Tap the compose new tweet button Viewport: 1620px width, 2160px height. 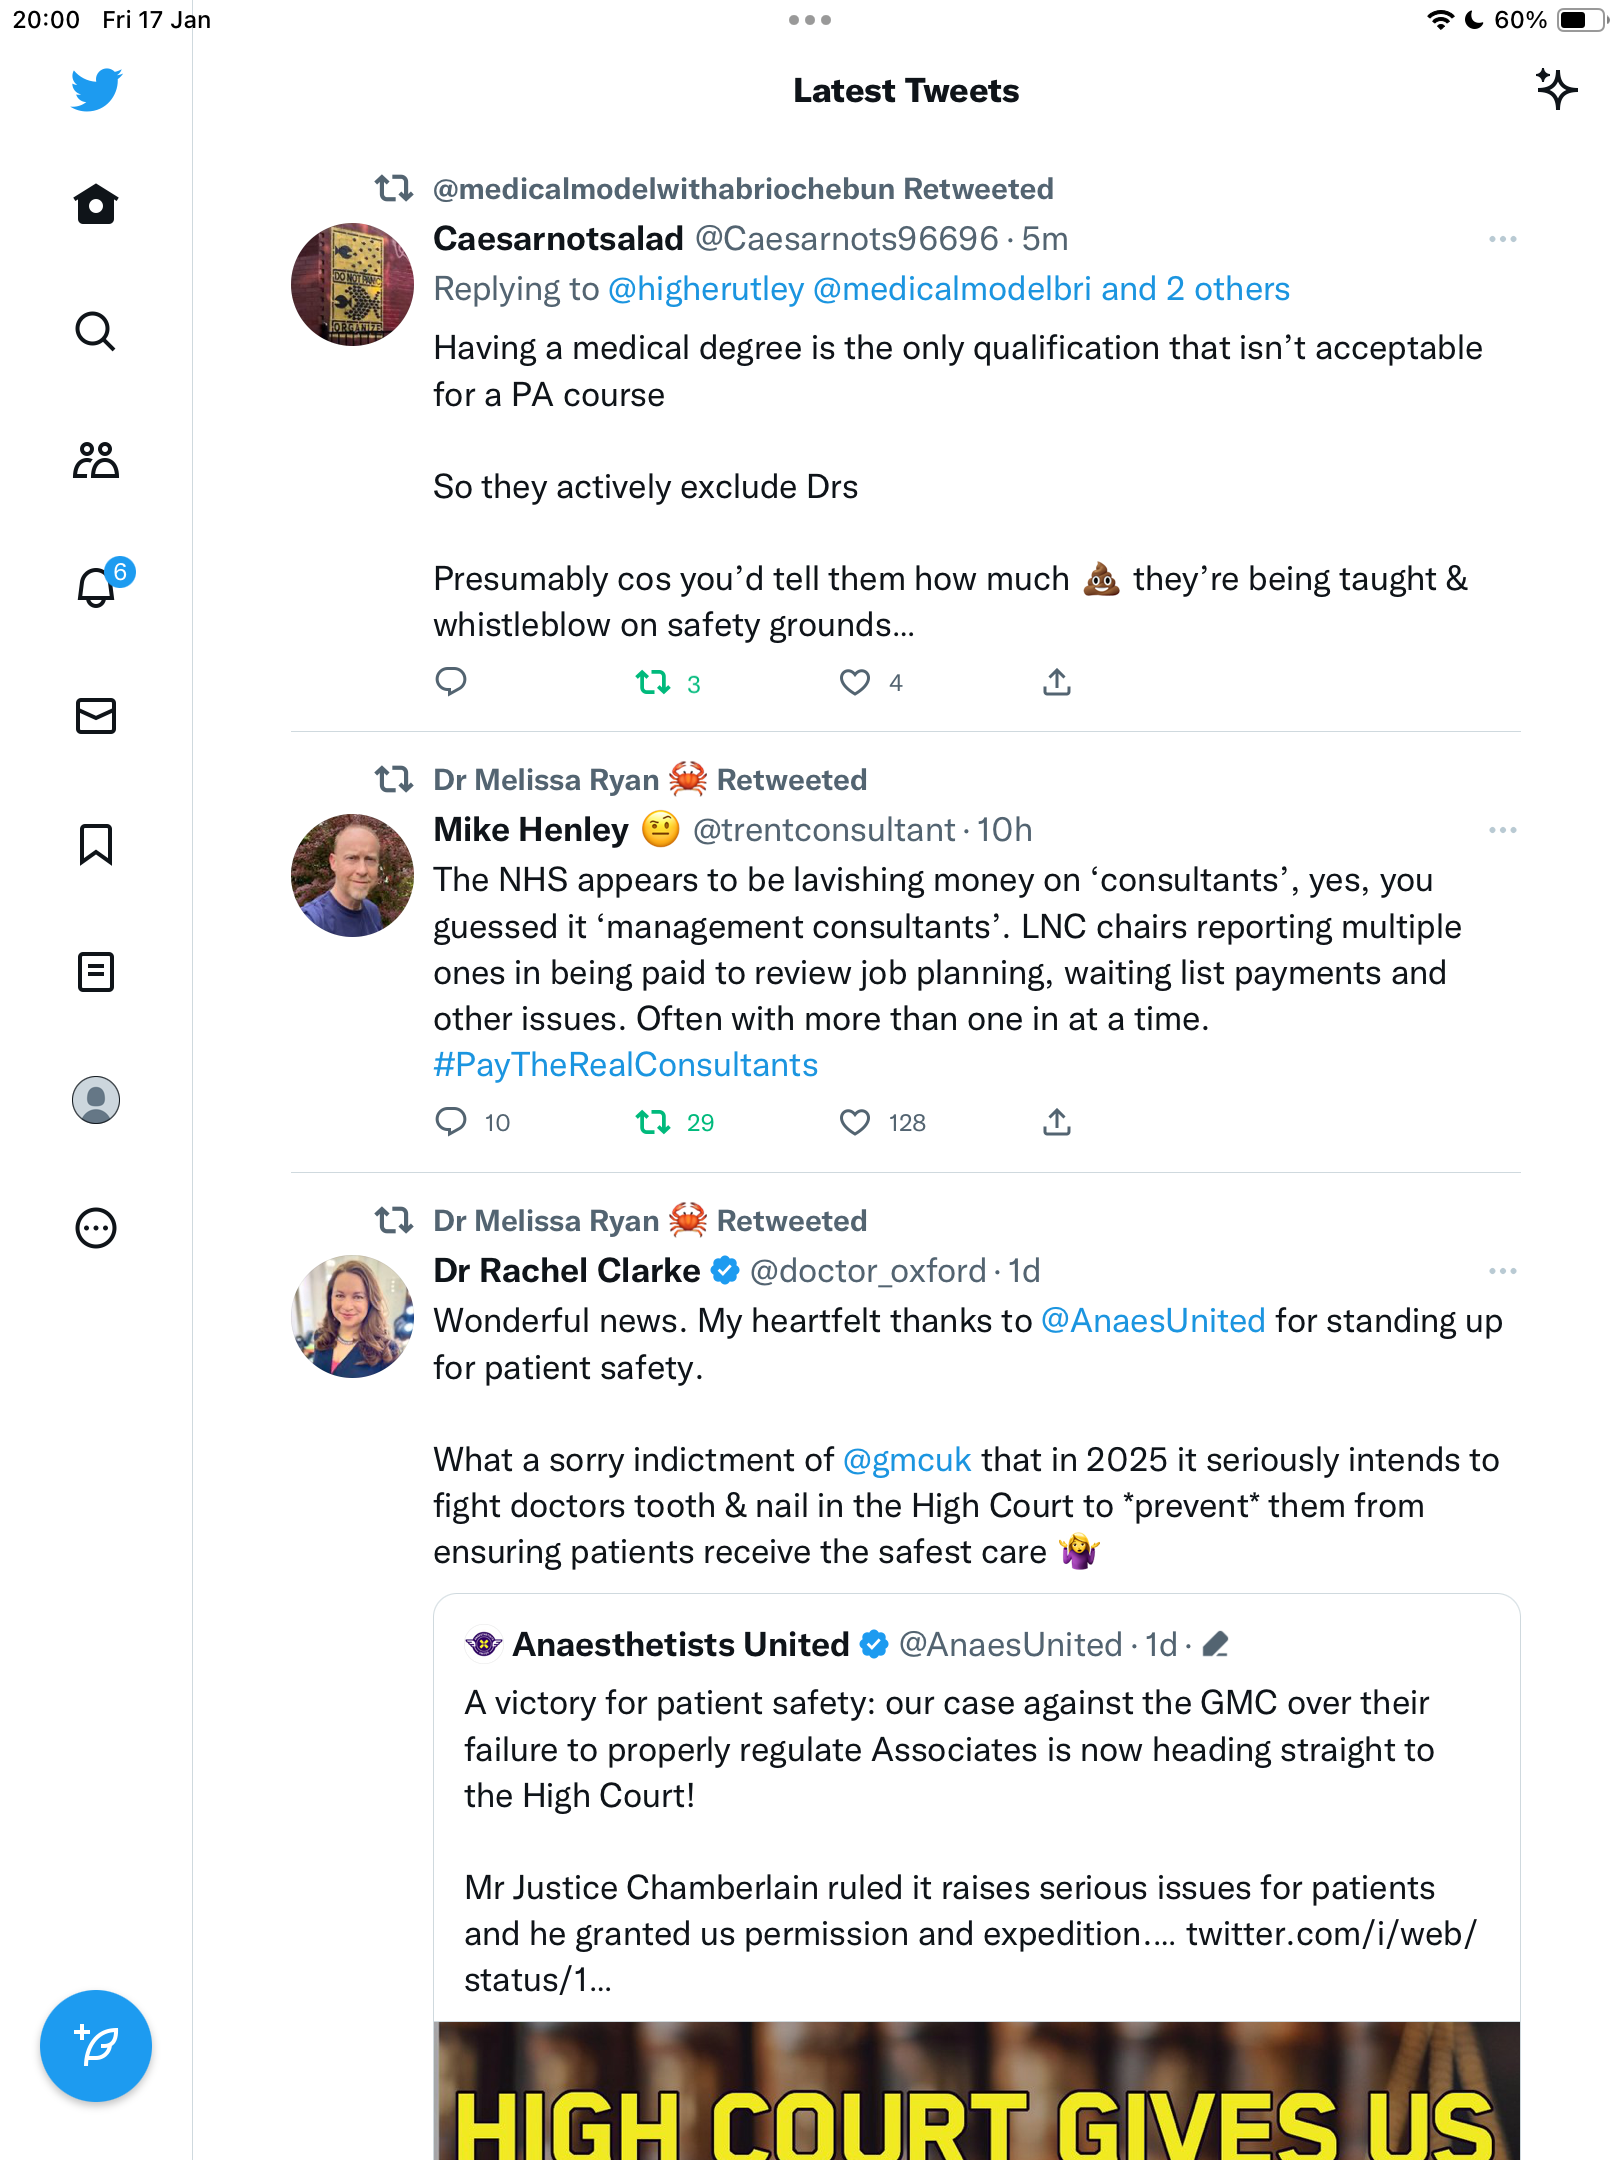[96, 2046]
